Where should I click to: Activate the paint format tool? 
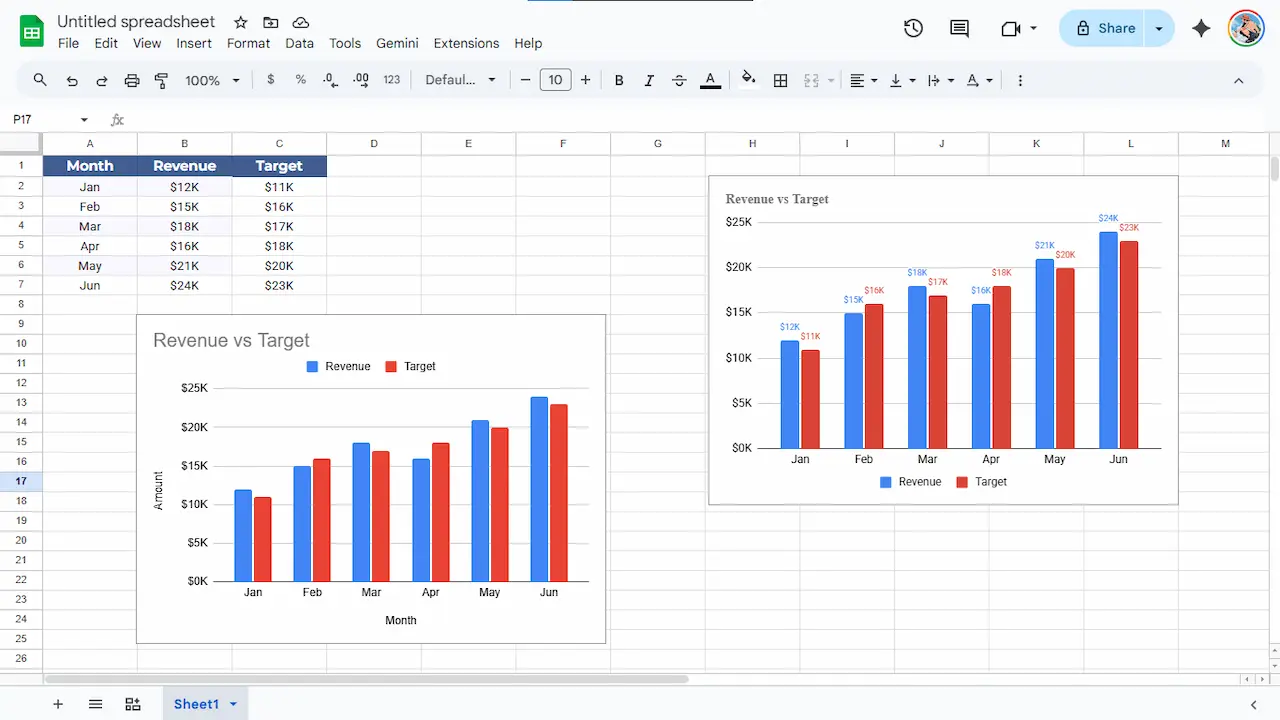(162, 80)
